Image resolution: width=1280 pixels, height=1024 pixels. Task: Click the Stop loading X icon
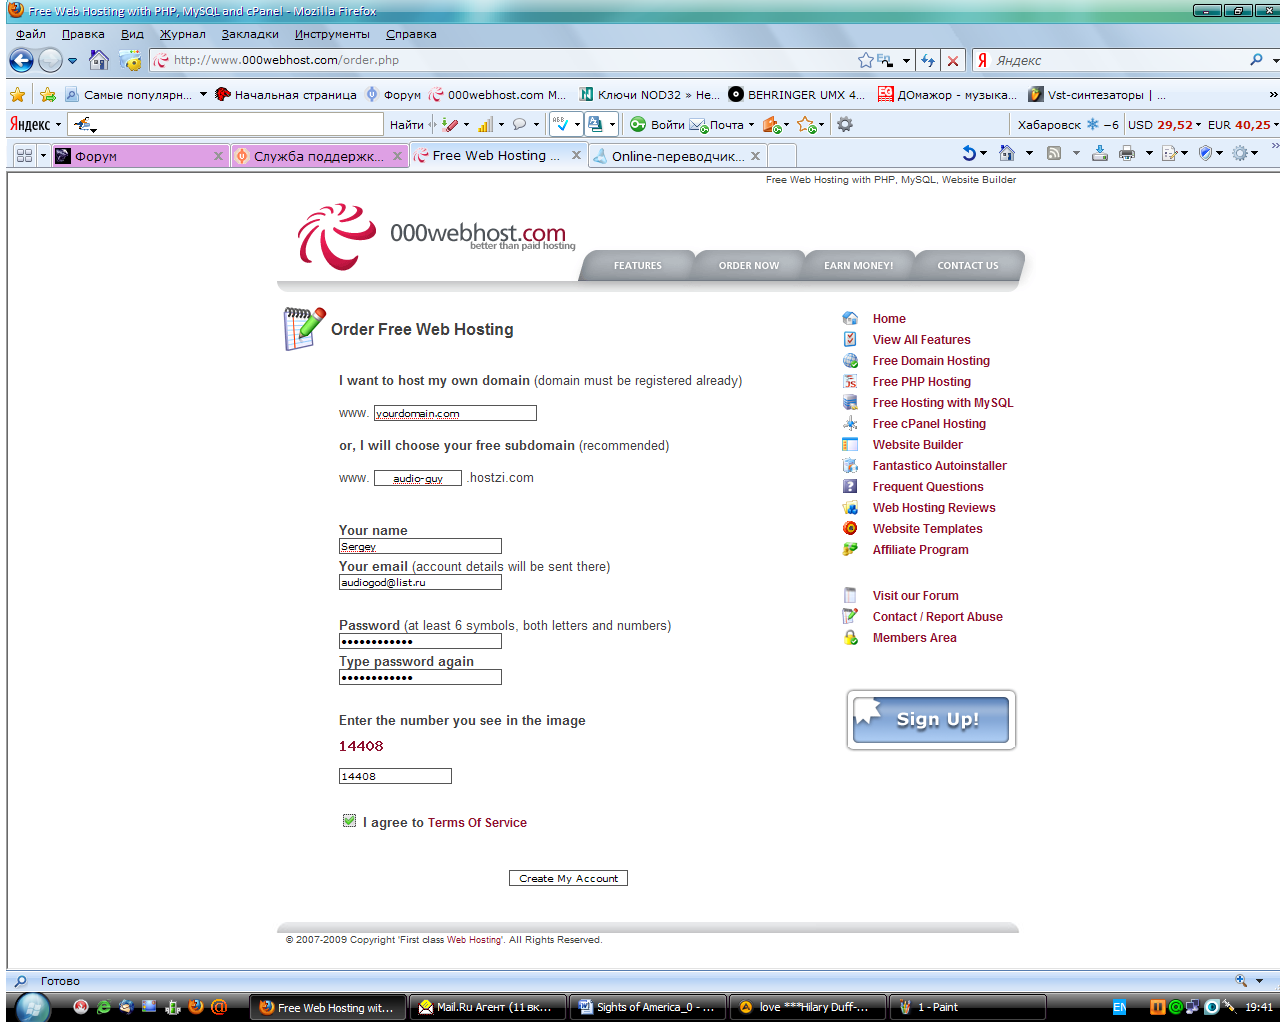tap(953, 61)
